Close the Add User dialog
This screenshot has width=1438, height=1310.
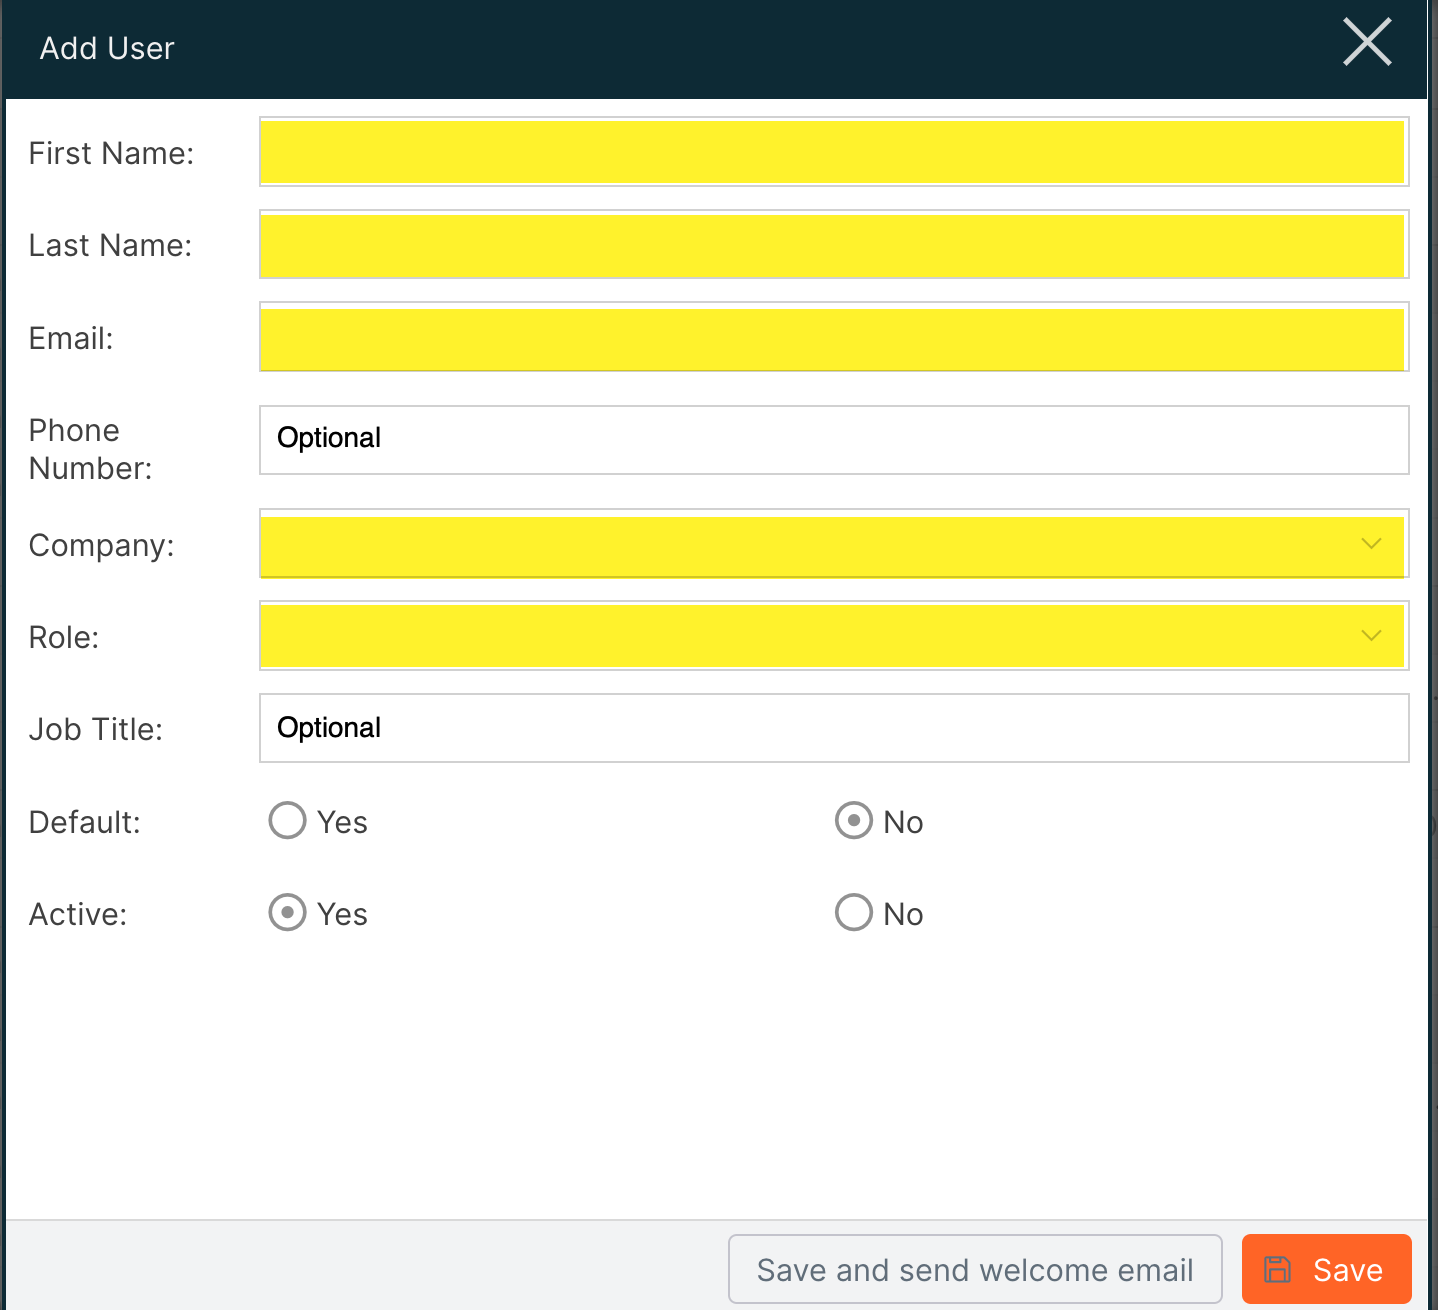pos(1367,42)
